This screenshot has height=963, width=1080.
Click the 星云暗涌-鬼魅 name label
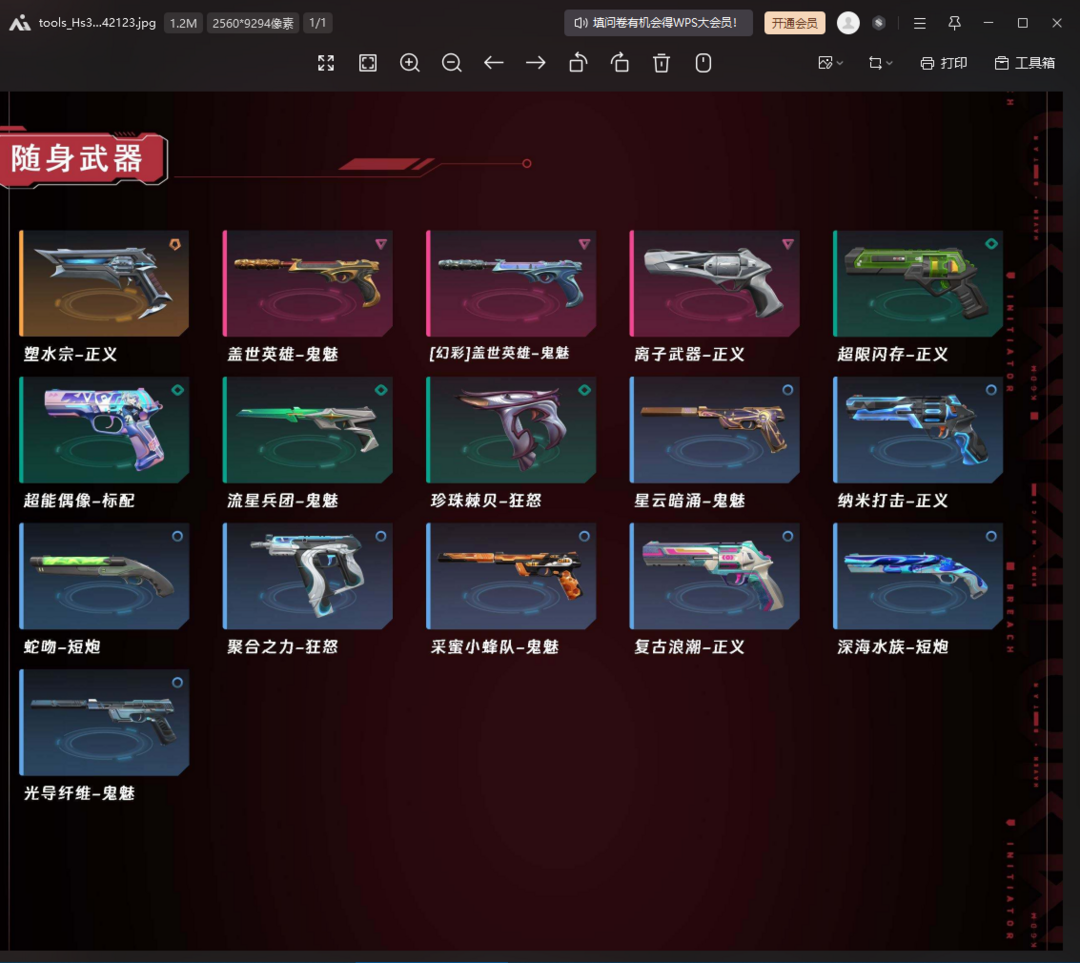pyautogui.click(x=689, y=500)
